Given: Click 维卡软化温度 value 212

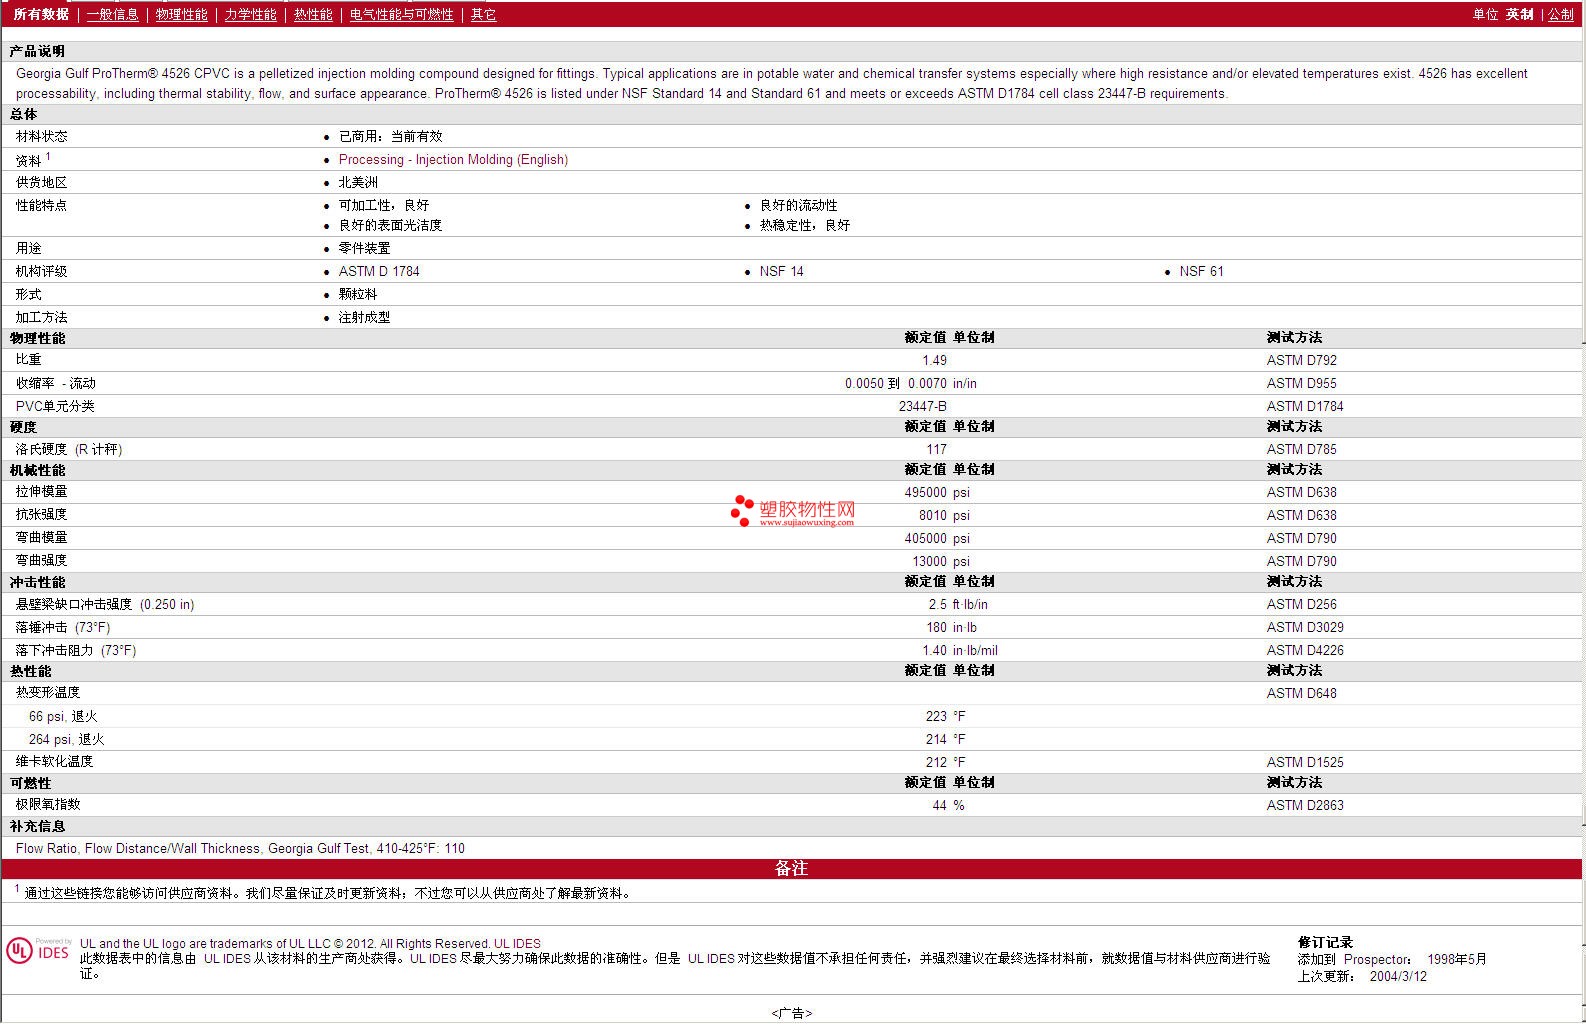Looking at the screenshot, I should [936, 762].
